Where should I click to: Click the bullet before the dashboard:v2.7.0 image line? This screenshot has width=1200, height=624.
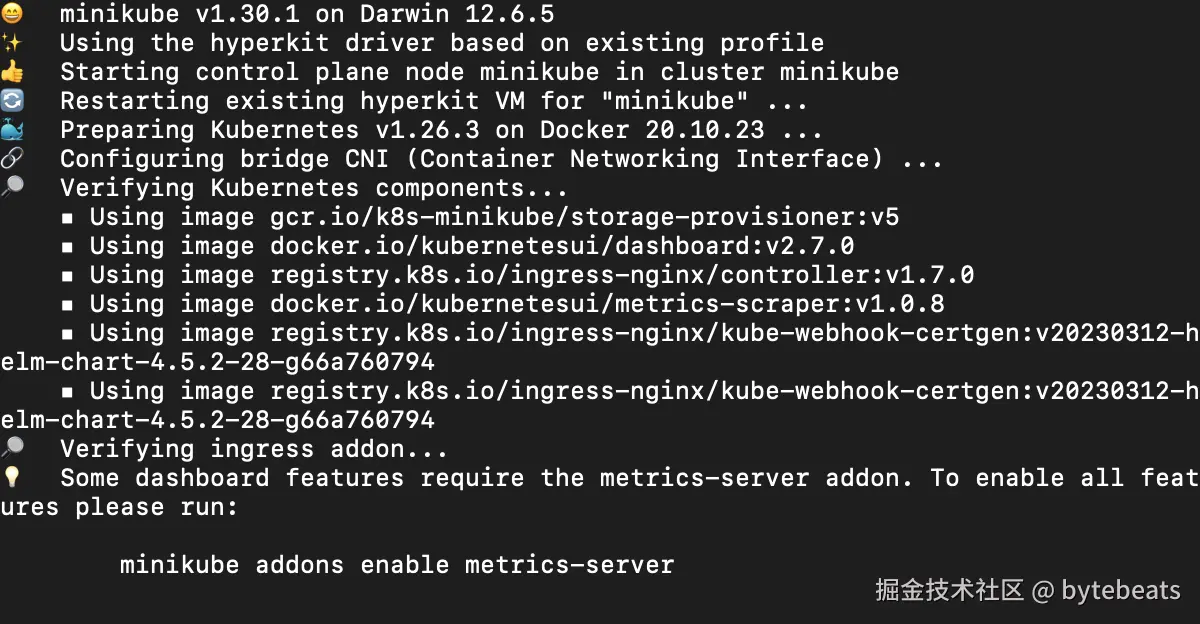pyautogui.click(x=68, y=247)
